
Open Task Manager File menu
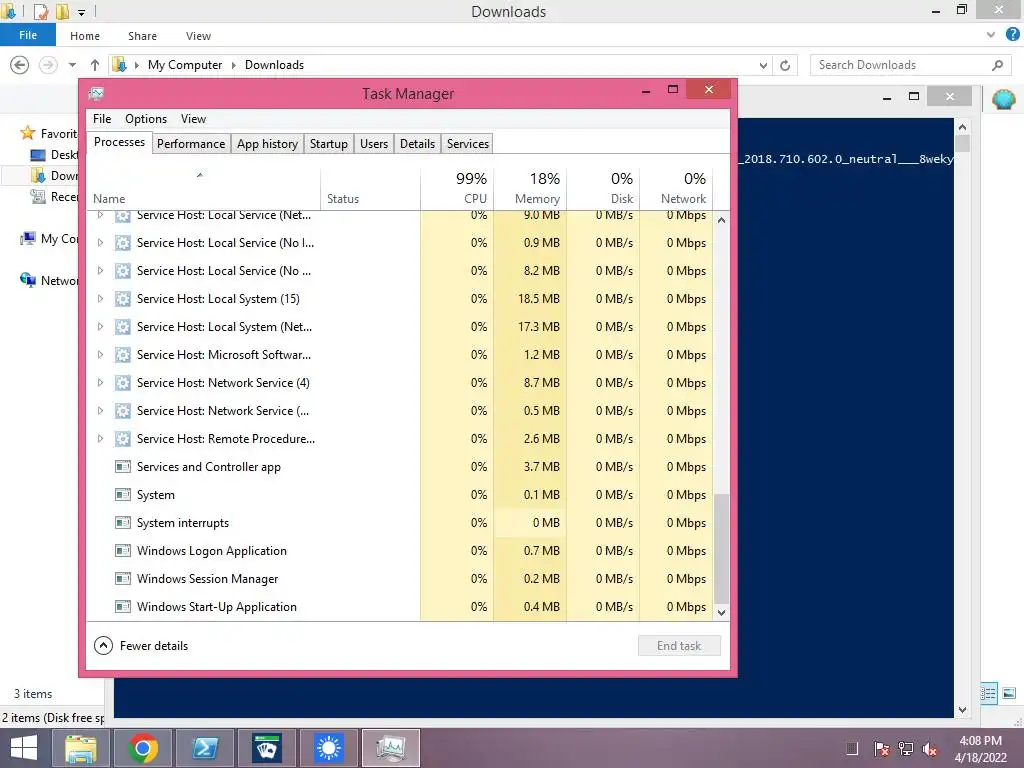[102, 119]
